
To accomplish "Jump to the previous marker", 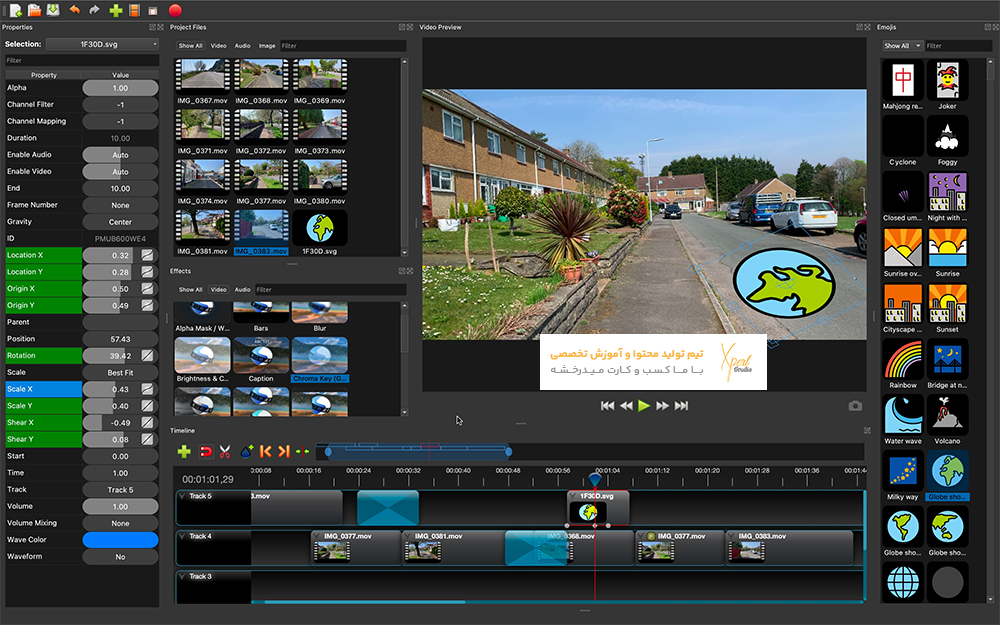I will 265,452.
